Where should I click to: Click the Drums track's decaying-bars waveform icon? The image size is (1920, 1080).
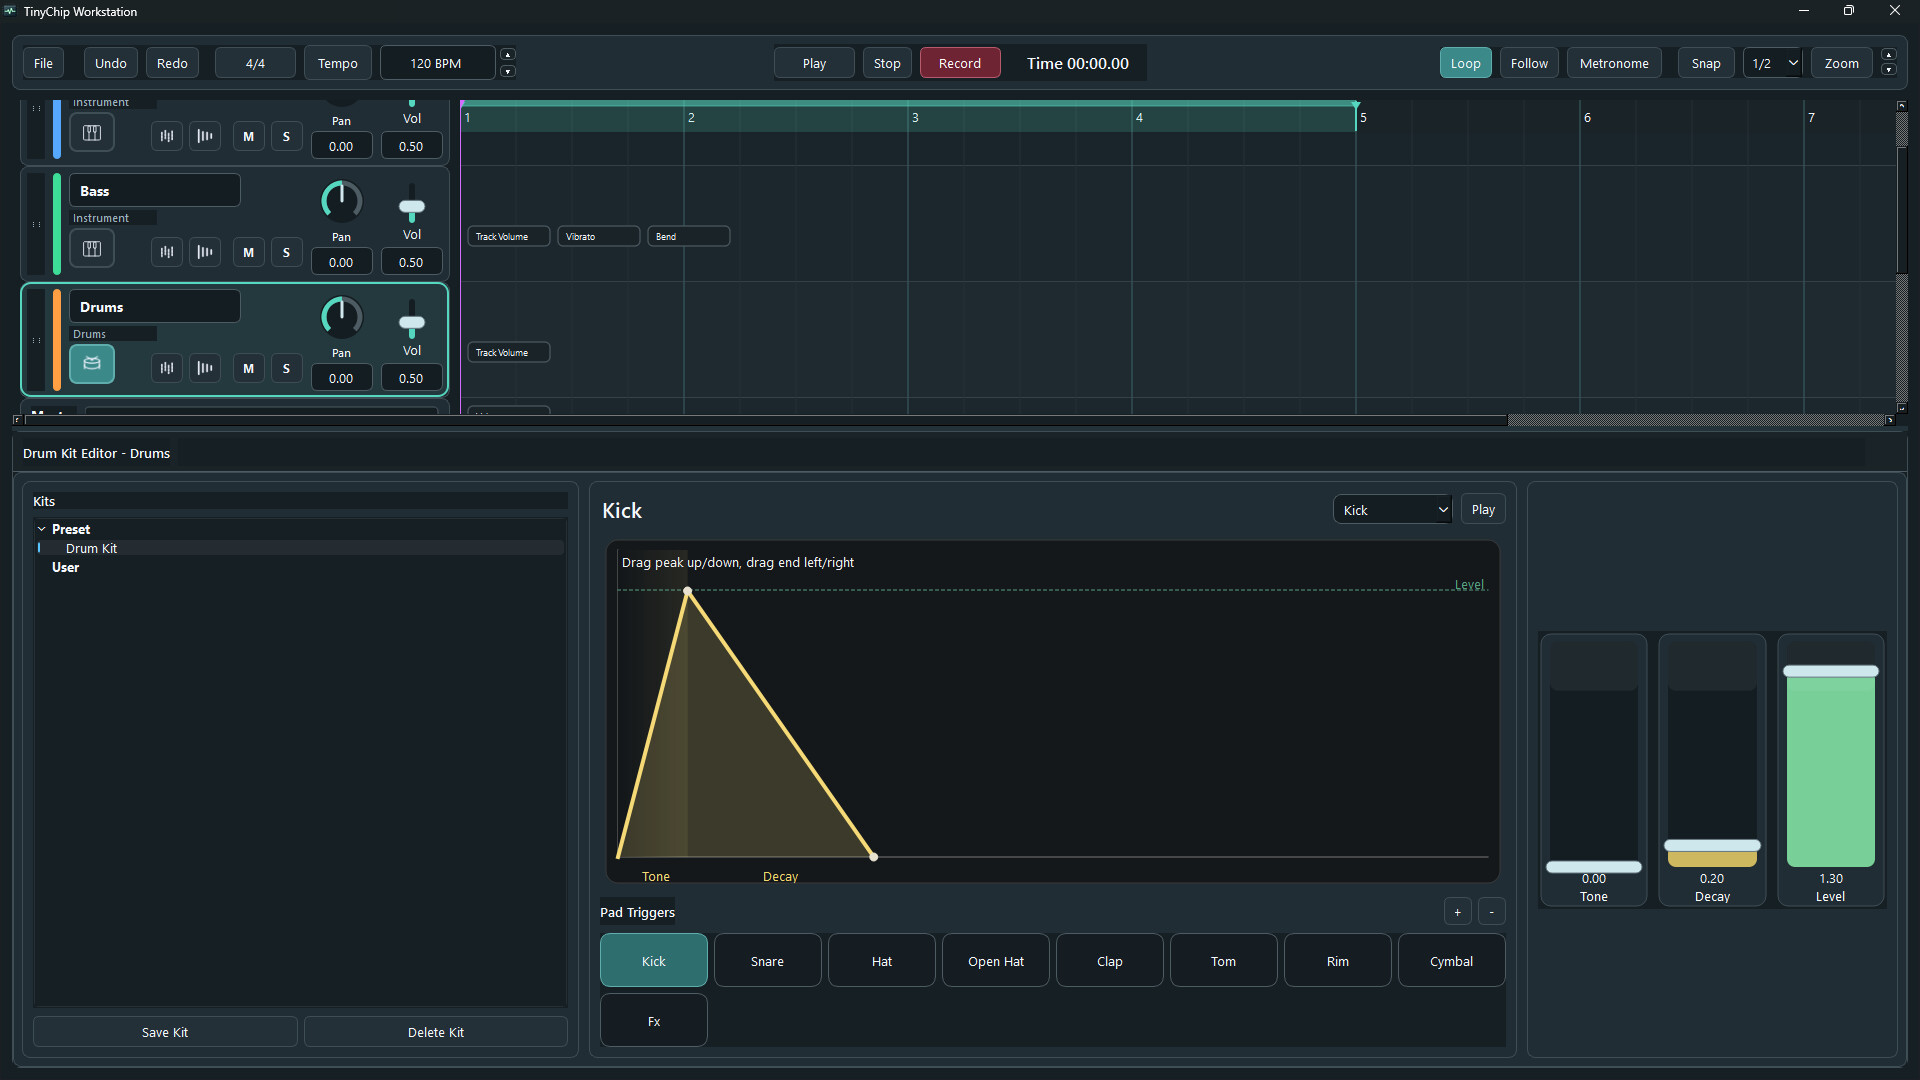click(205, 369)
